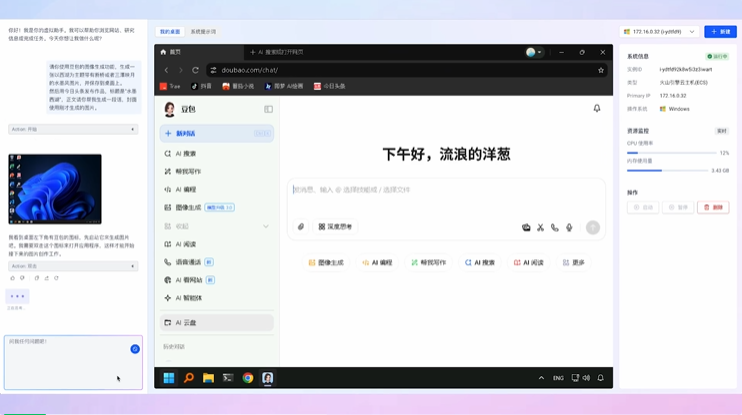Viewport: 742px width, 415px height.
Task: Open Chrome from the taskbar
Action: coord(247,378)
